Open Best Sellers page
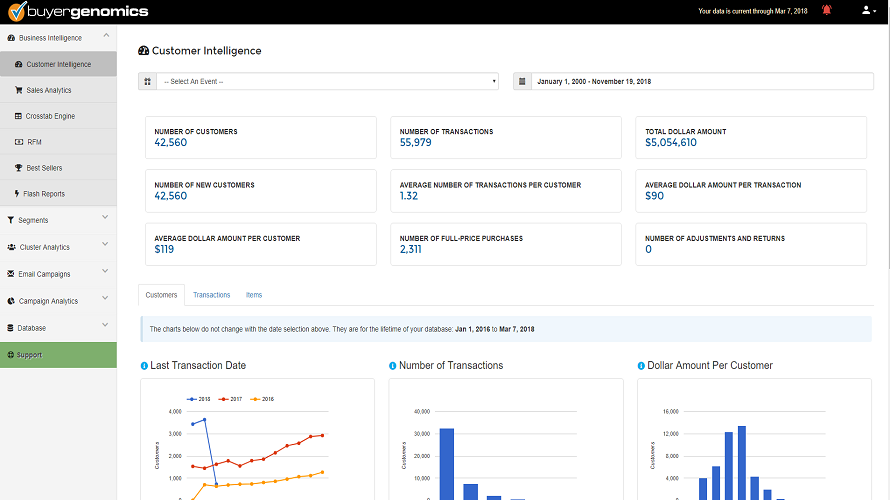This screenshot has height=500, width=890. 58,168
